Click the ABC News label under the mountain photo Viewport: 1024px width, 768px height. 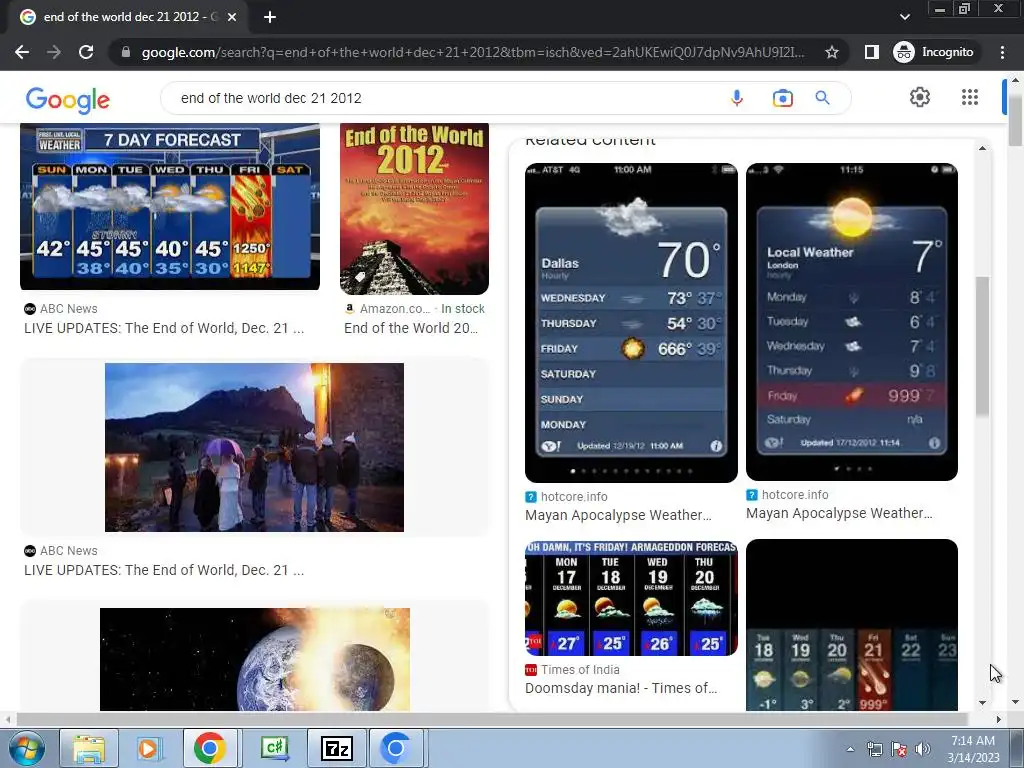tap(69, 551)
